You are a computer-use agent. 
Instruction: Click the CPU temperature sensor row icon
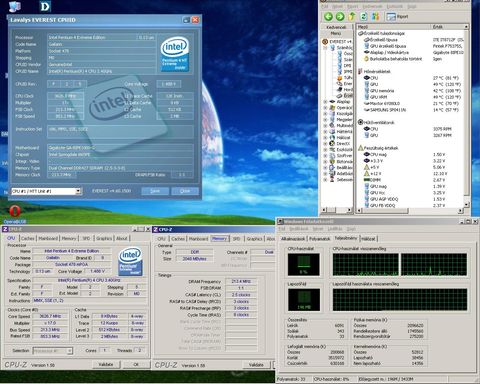[x=367, y=78]
